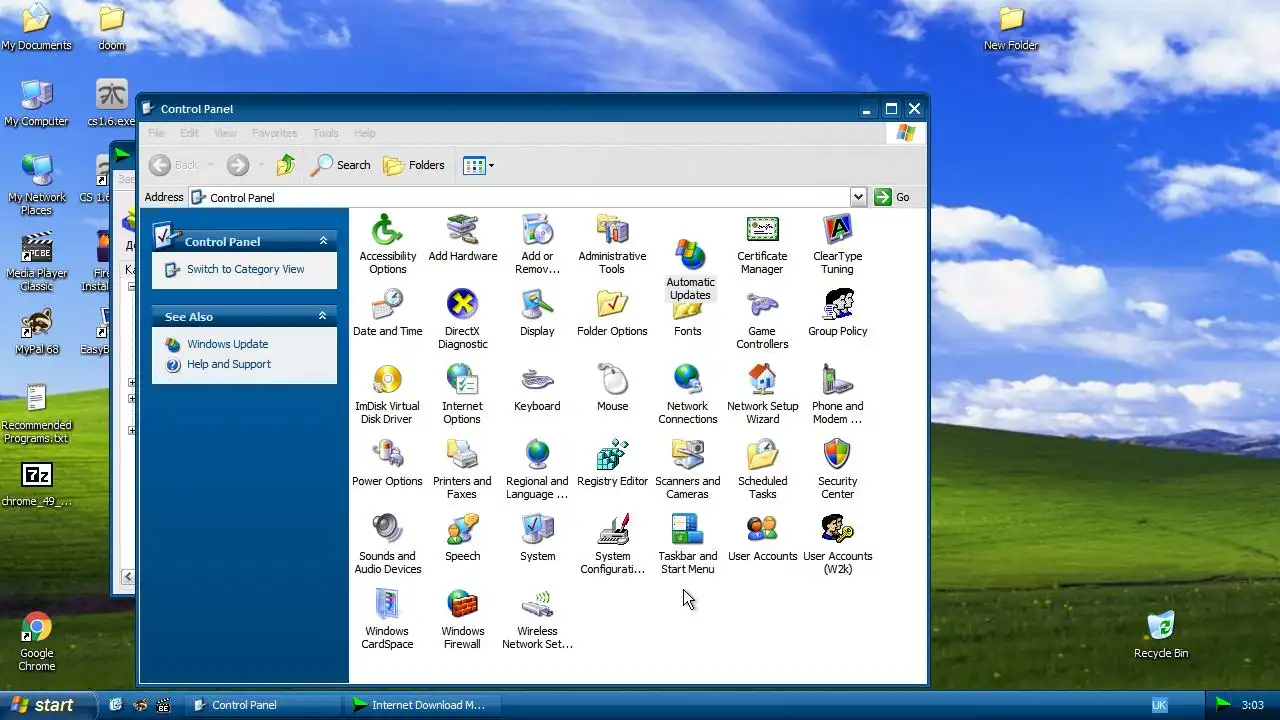Open the Tools menu

(x=326, y=133)
